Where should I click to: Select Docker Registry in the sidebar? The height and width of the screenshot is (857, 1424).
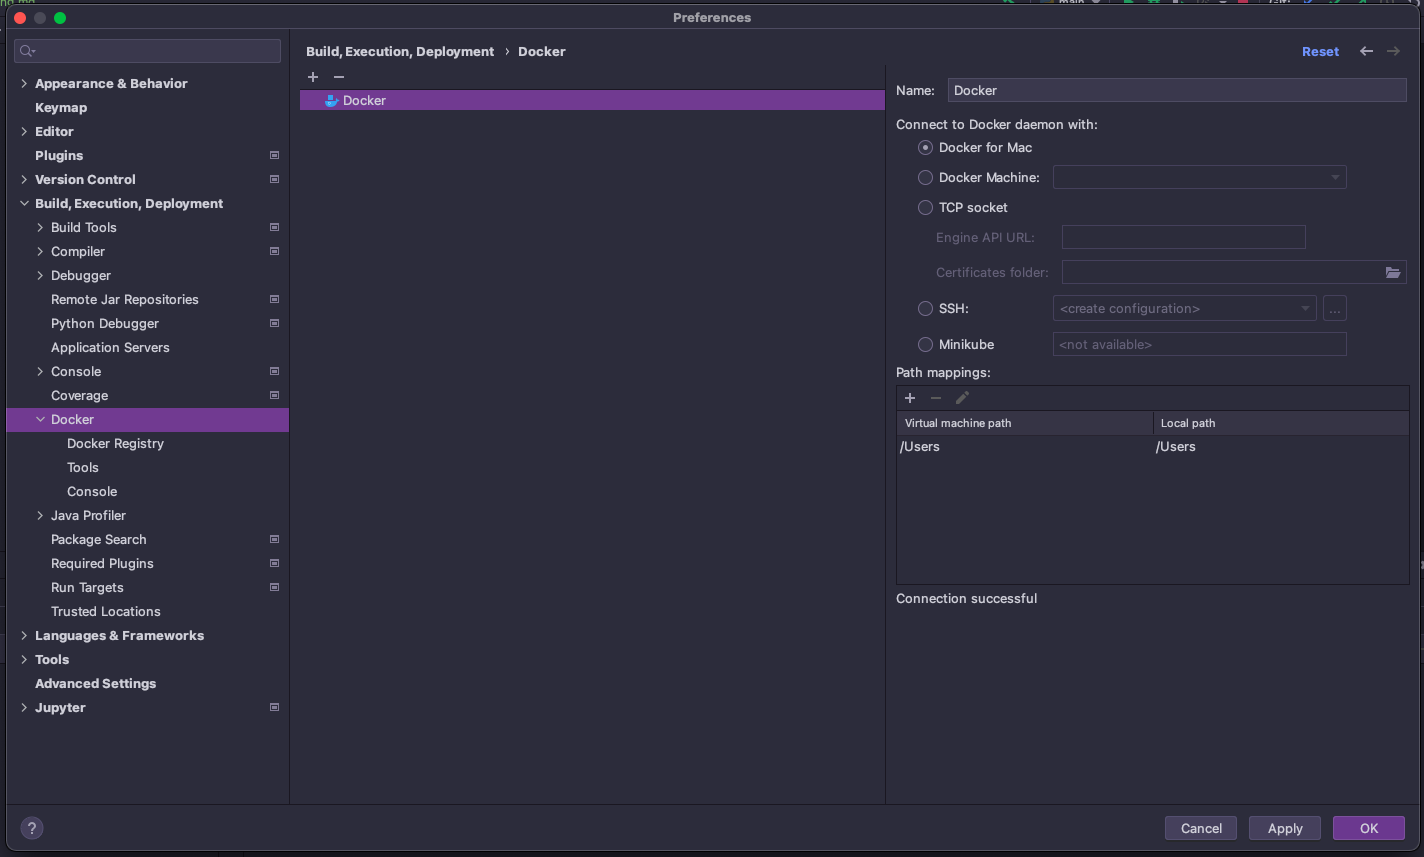(x=115, y=443)
